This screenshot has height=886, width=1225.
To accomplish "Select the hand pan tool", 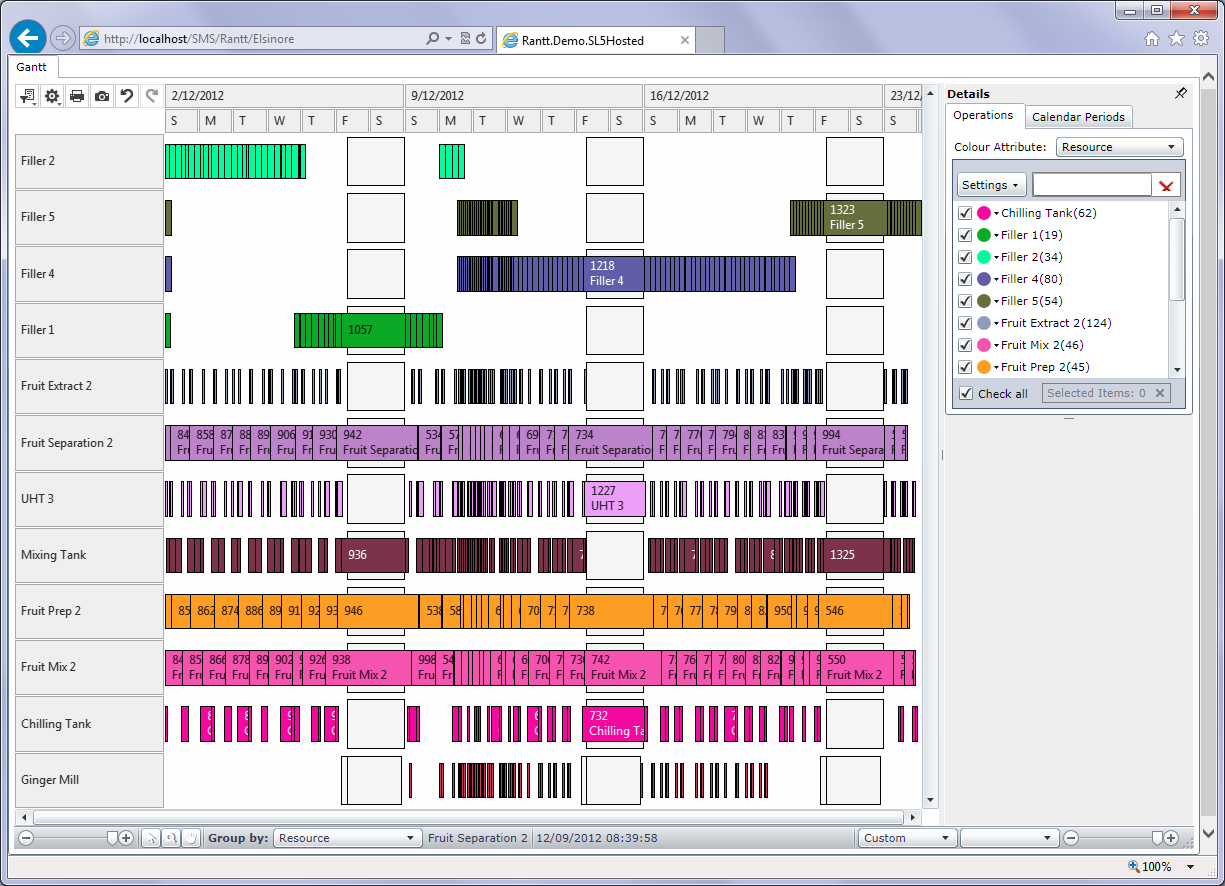I will pos(190,838).
